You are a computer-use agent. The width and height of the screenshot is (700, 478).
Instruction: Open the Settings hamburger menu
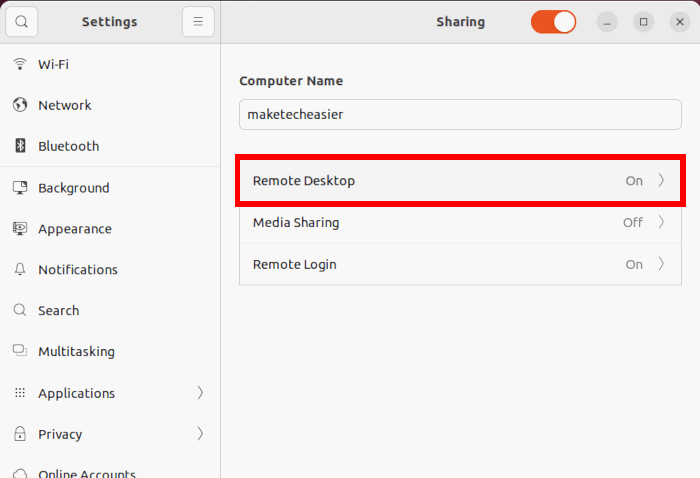tap(198, 22)
